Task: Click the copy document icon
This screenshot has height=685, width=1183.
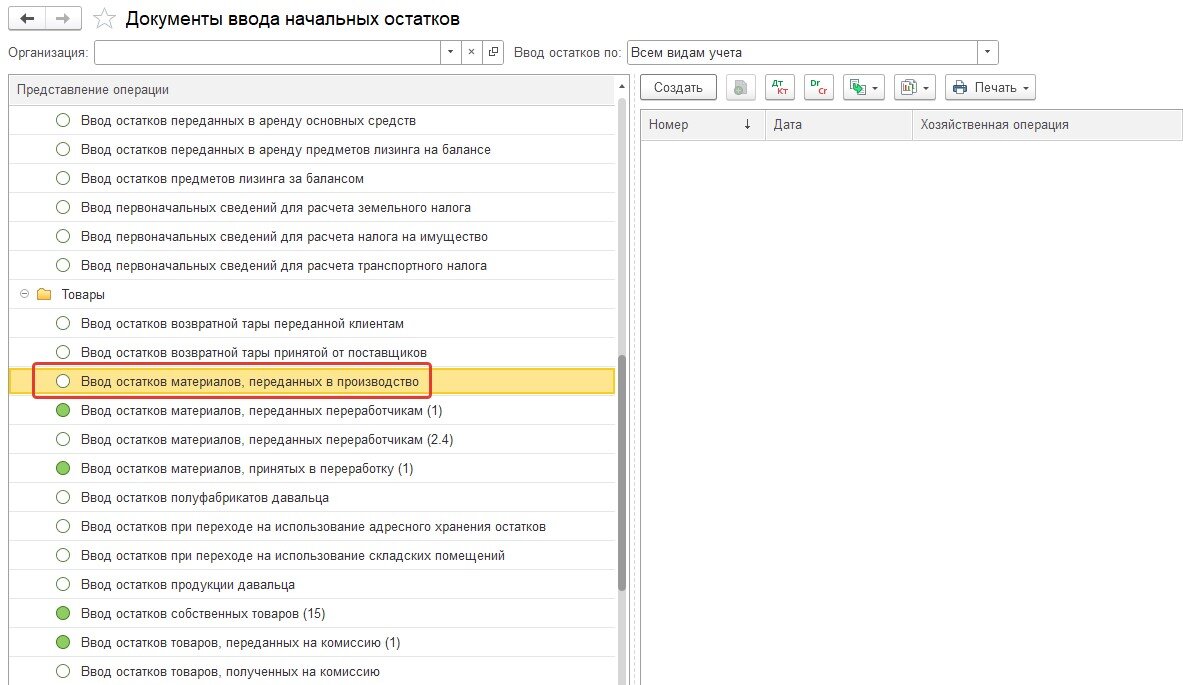Action: [x=741, y=88]
